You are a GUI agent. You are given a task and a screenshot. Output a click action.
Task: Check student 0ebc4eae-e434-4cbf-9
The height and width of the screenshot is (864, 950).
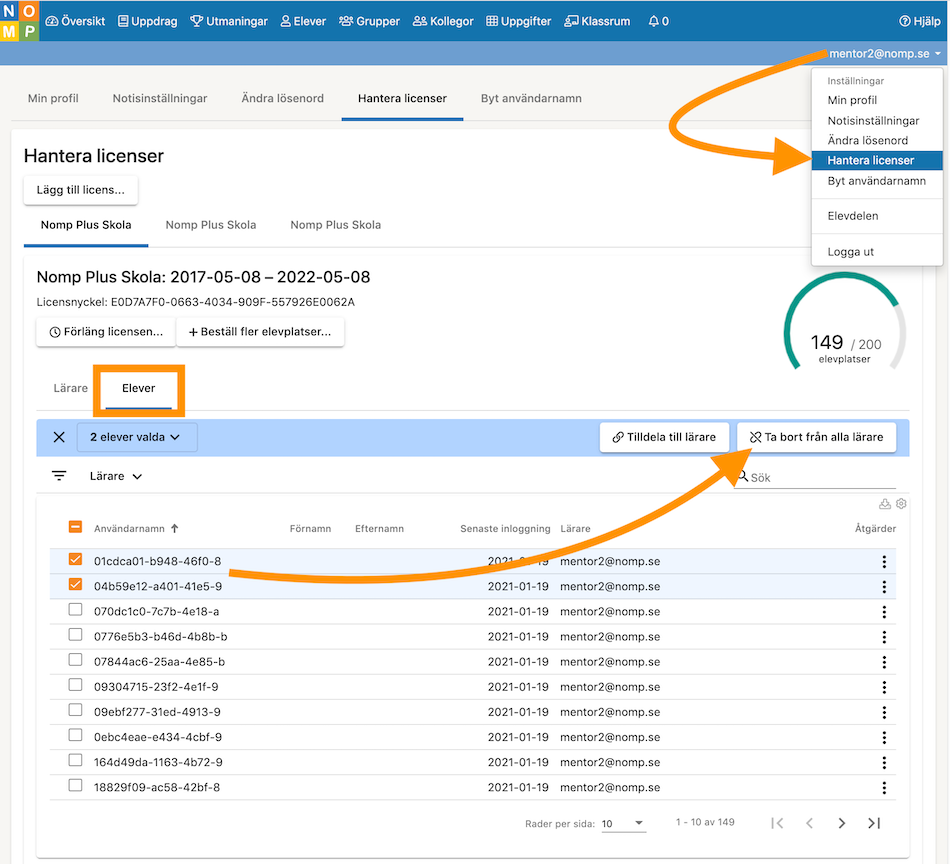[x=75, y=735]
